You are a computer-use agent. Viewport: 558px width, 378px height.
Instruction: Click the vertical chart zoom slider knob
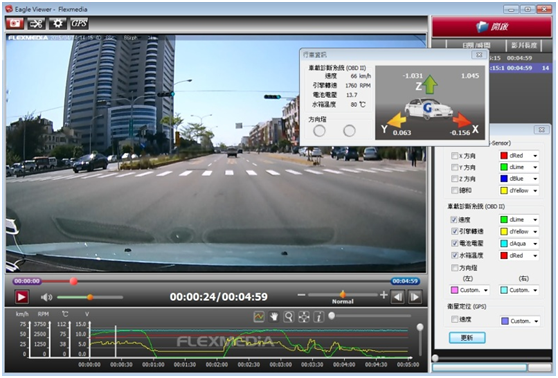(420, 327)
